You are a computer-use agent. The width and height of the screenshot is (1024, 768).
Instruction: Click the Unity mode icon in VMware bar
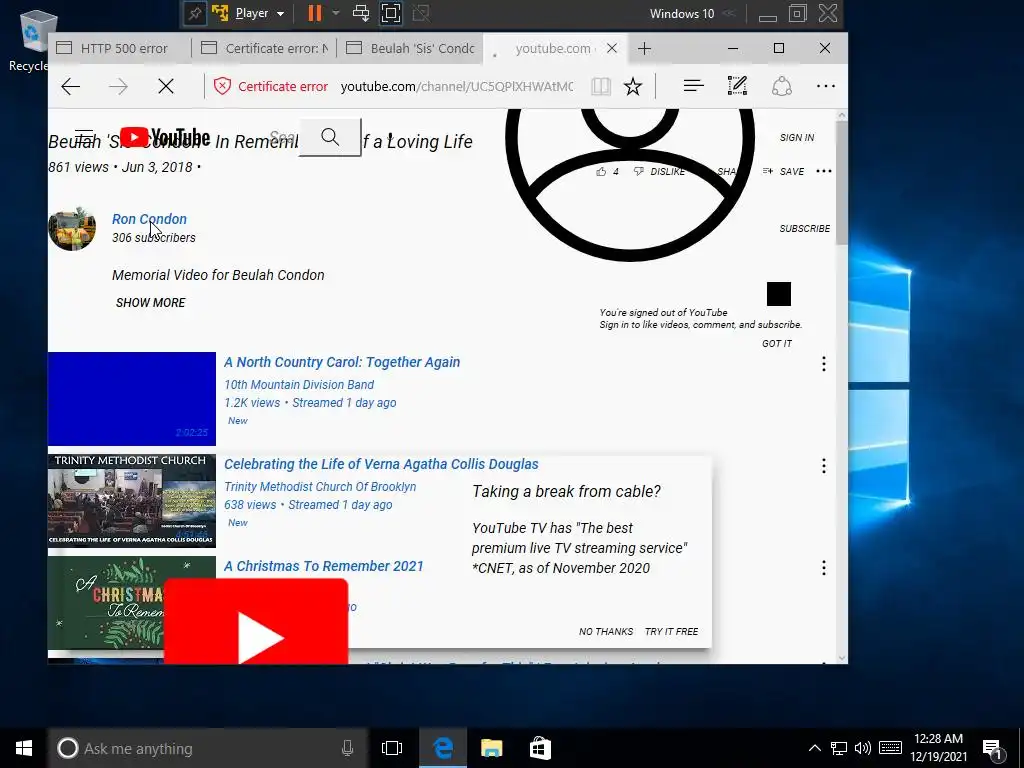(421, 13)
